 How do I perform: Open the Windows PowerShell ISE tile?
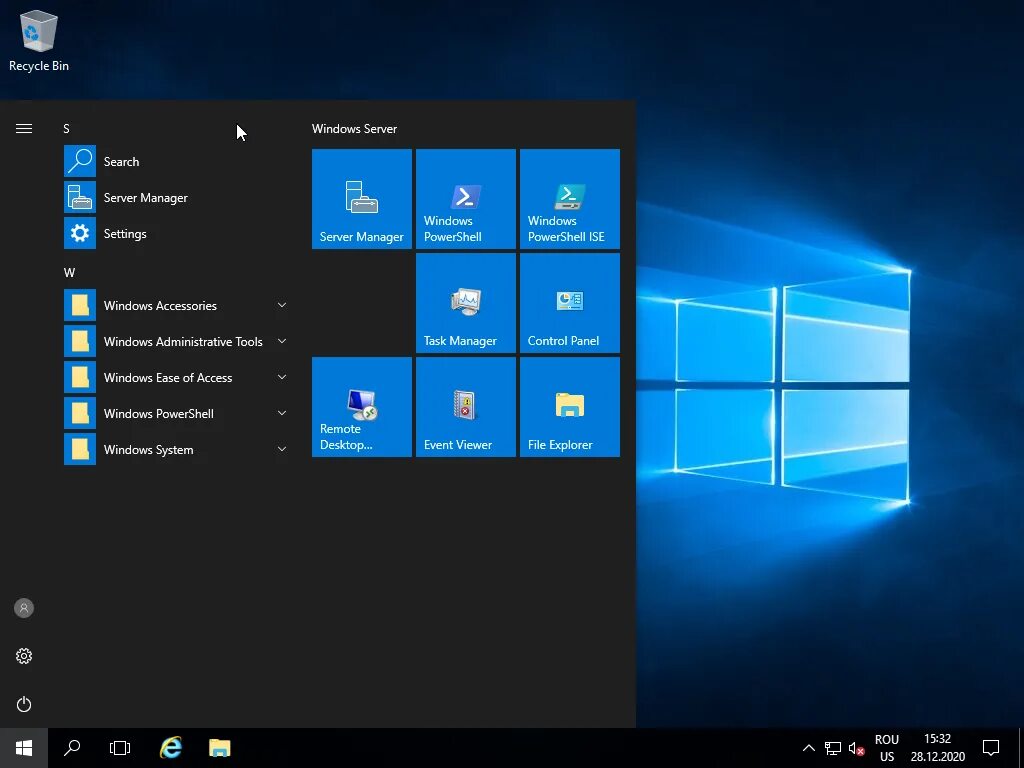pyautogui.click(x=569, y=199)
